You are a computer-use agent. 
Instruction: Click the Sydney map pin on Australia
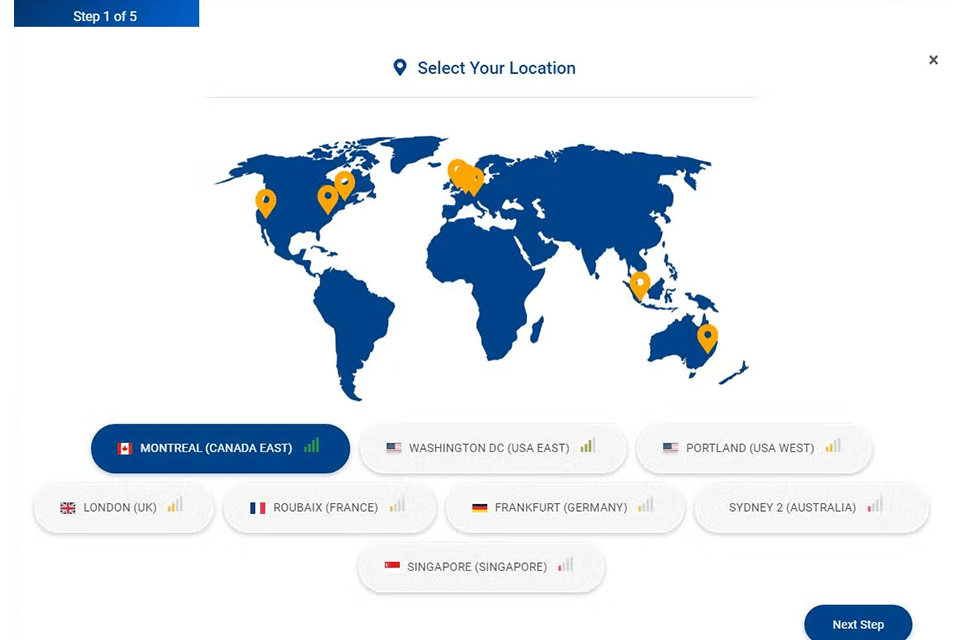(x=708, y=339)
